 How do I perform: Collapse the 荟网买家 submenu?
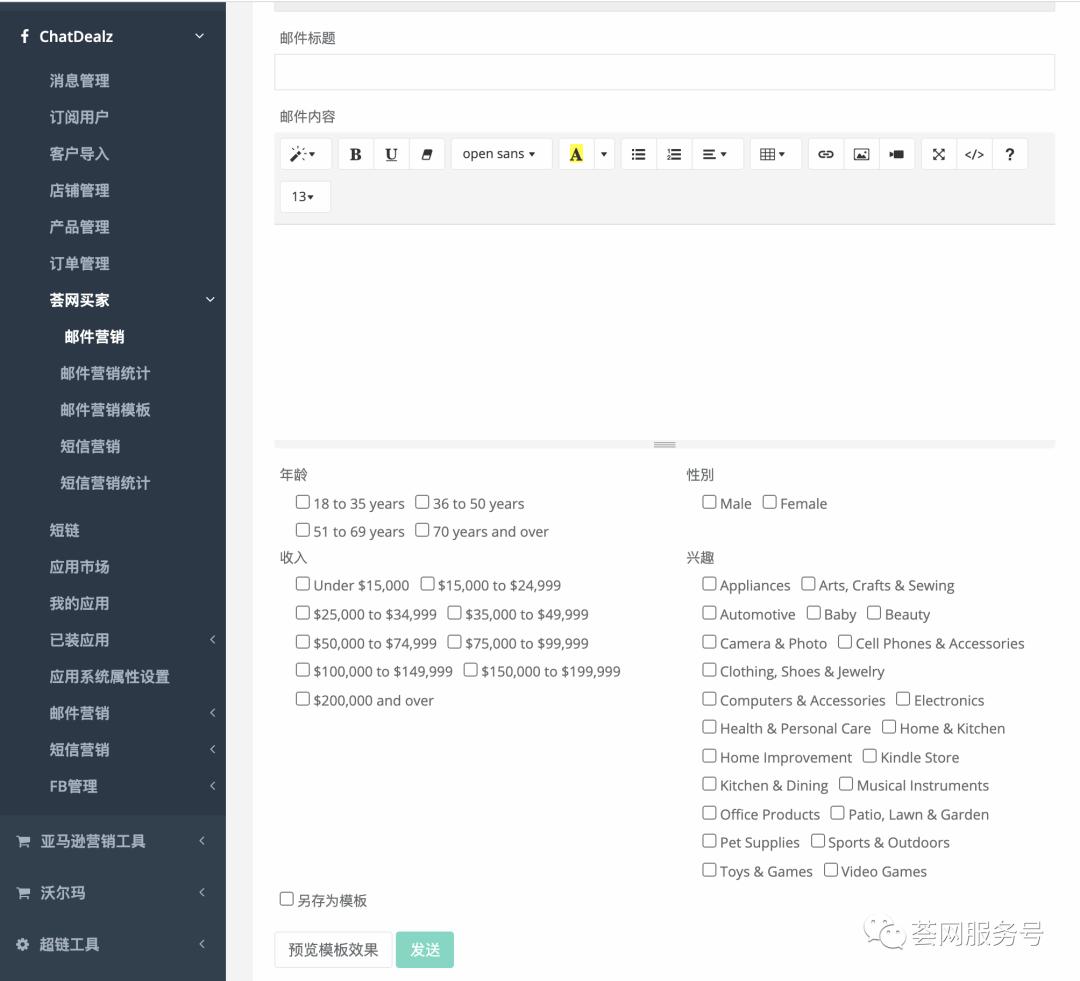click(211, 300)
